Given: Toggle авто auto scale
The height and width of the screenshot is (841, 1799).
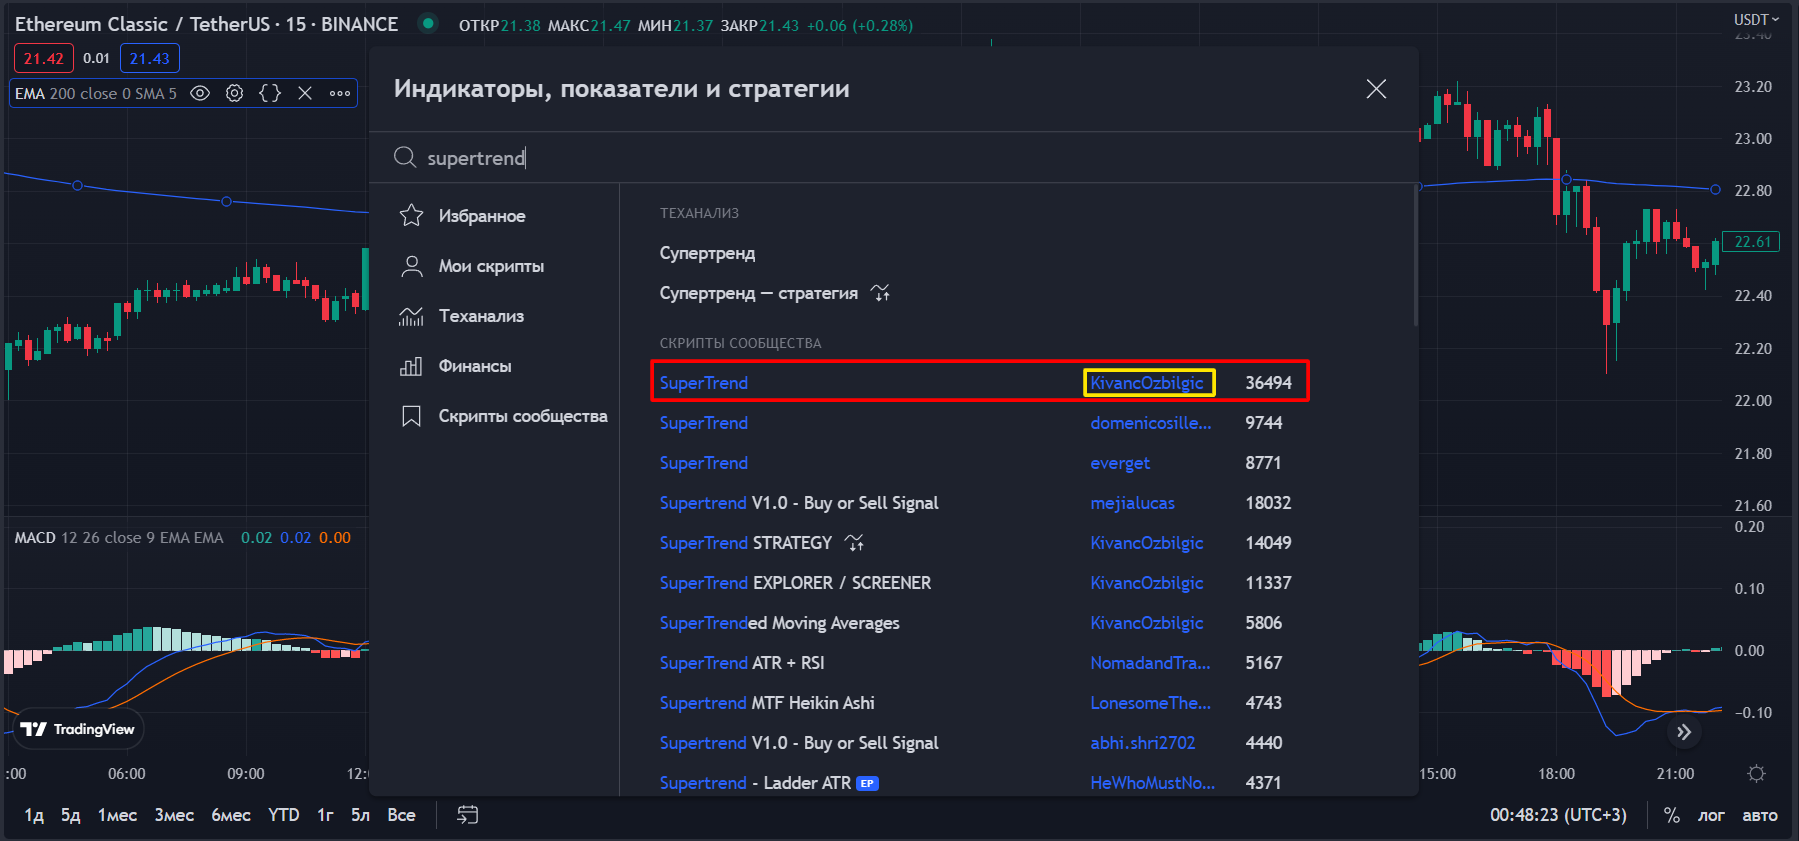Looking at the screenshot, I should [x=1760, y=815].
